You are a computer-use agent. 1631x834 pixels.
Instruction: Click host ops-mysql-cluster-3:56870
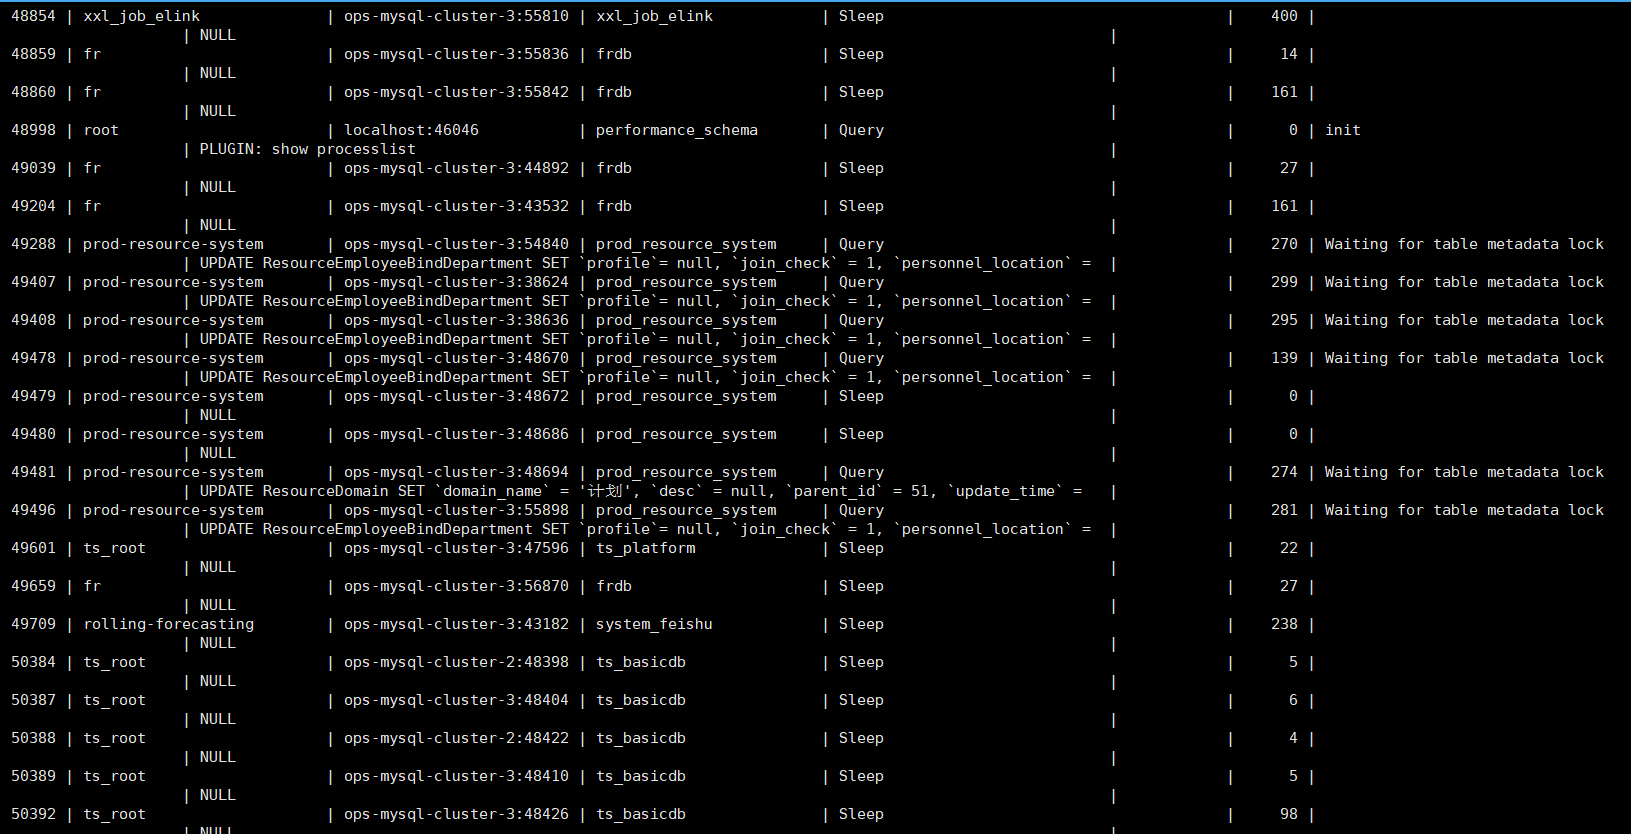(x=456, y=586)
